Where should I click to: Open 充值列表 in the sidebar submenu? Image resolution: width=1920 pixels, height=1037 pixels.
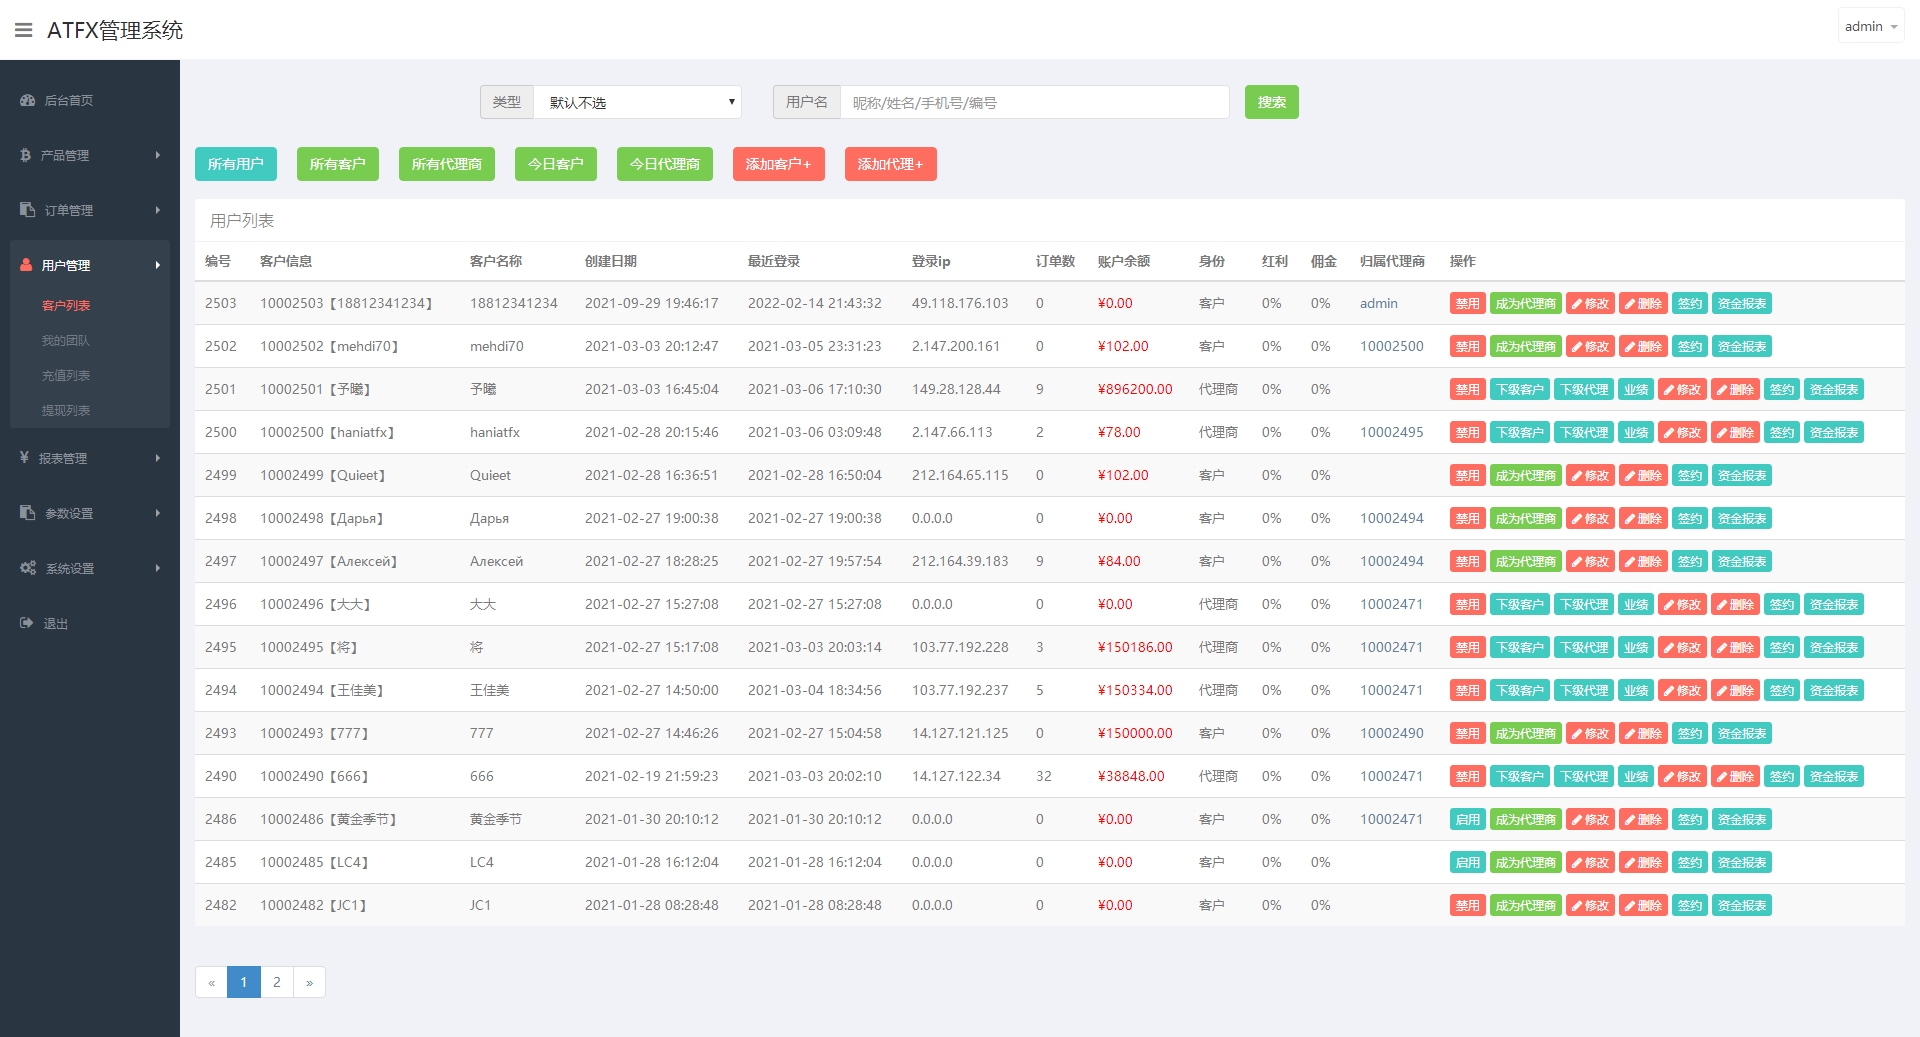(66, 376)
